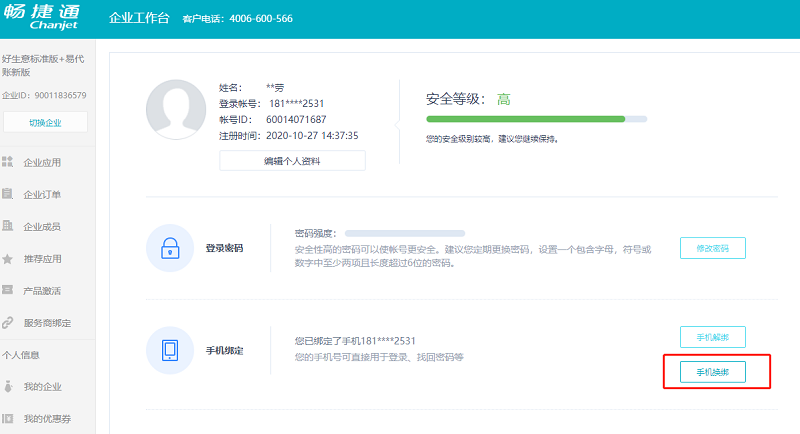The image size is (800, 434).
Task: Click the 手机换绑 button
Action: (x=713, y=372)
